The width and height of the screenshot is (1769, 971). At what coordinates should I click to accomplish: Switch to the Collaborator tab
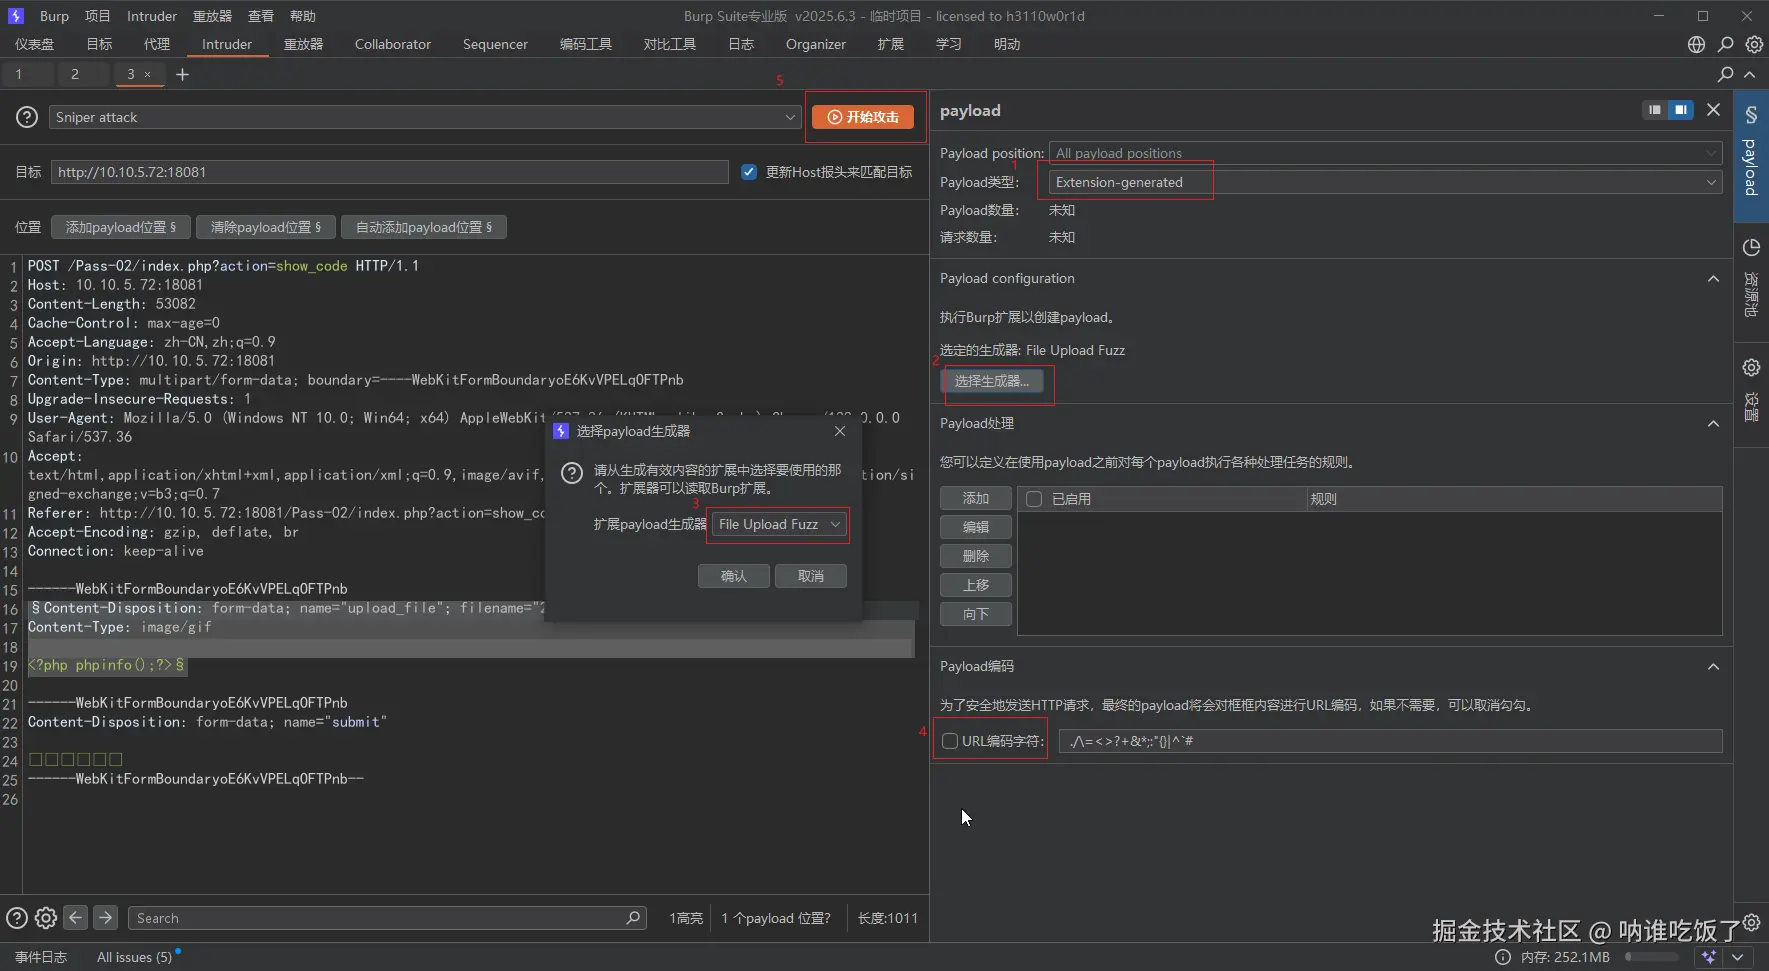[393, 44]
